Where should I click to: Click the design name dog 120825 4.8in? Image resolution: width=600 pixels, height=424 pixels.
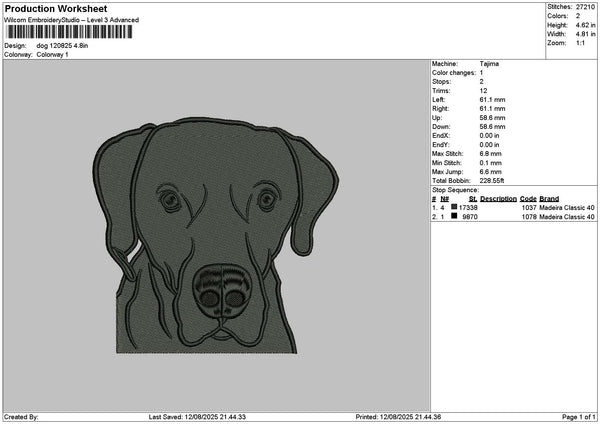click(65, 46)
